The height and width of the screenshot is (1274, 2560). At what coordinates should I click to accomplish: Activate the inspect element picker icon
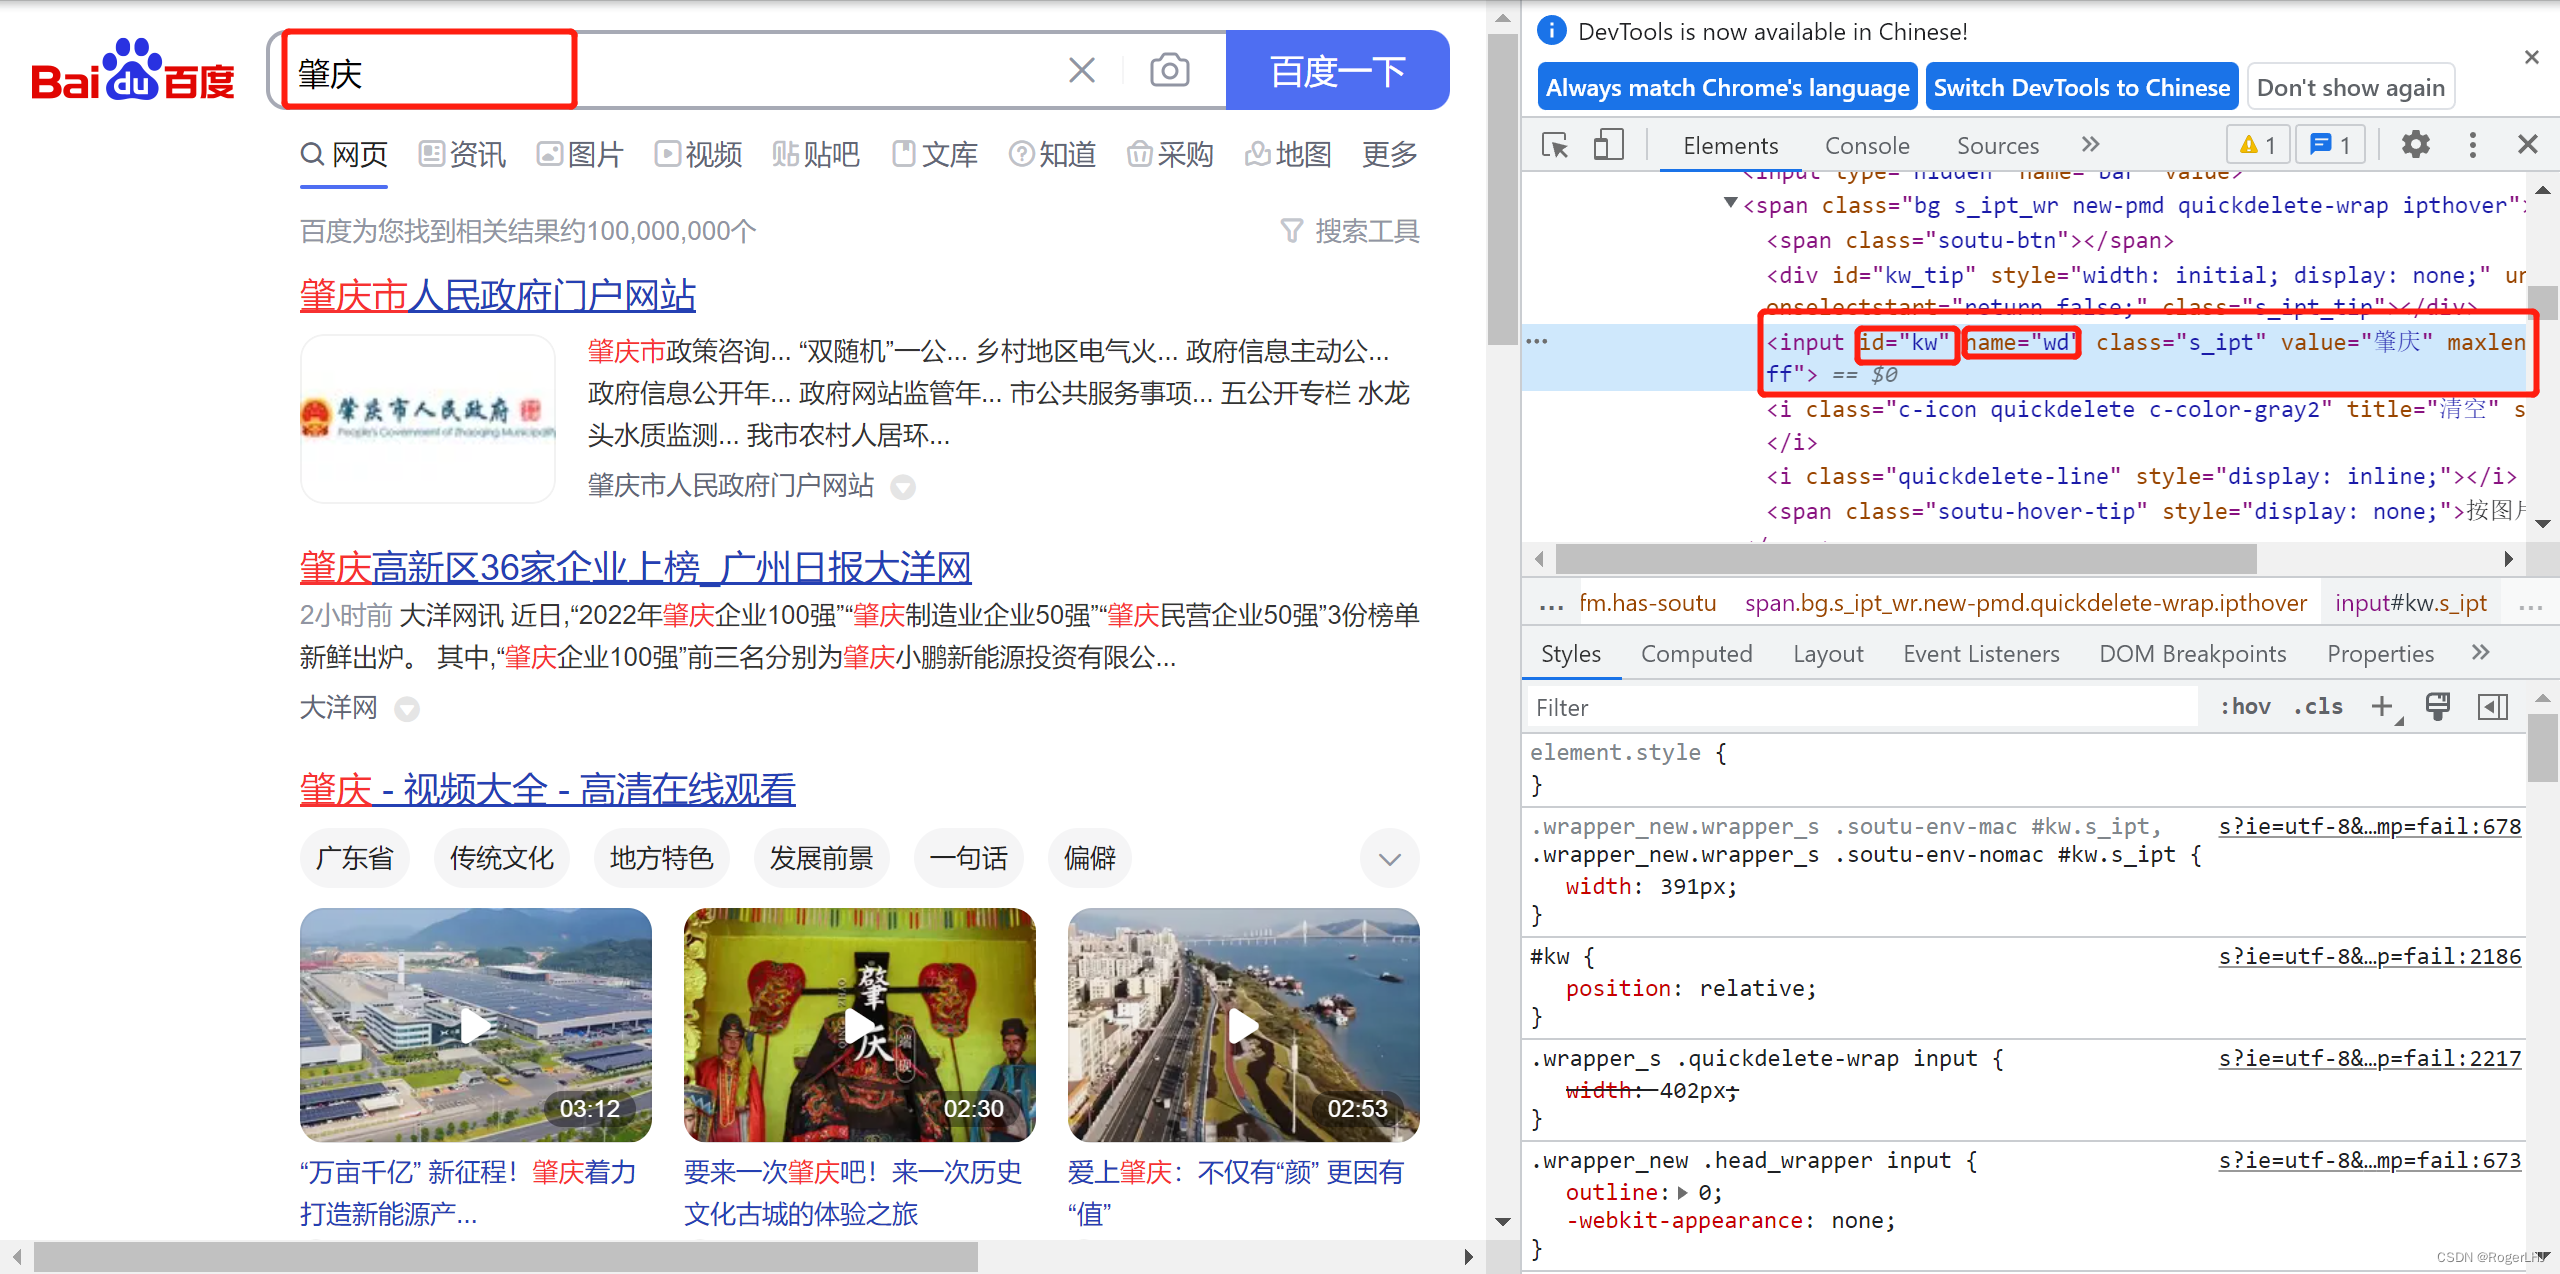click(x=1555, y=146)
